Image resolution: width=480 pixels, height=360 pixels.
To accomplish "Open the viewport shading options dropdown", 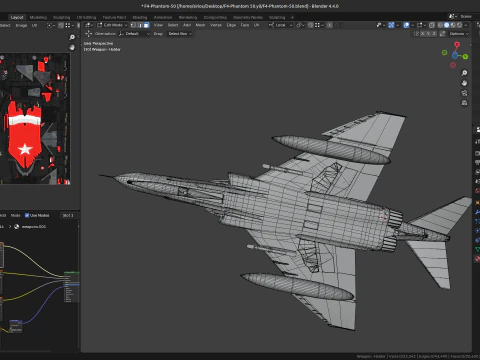I will tap(466, 25).
